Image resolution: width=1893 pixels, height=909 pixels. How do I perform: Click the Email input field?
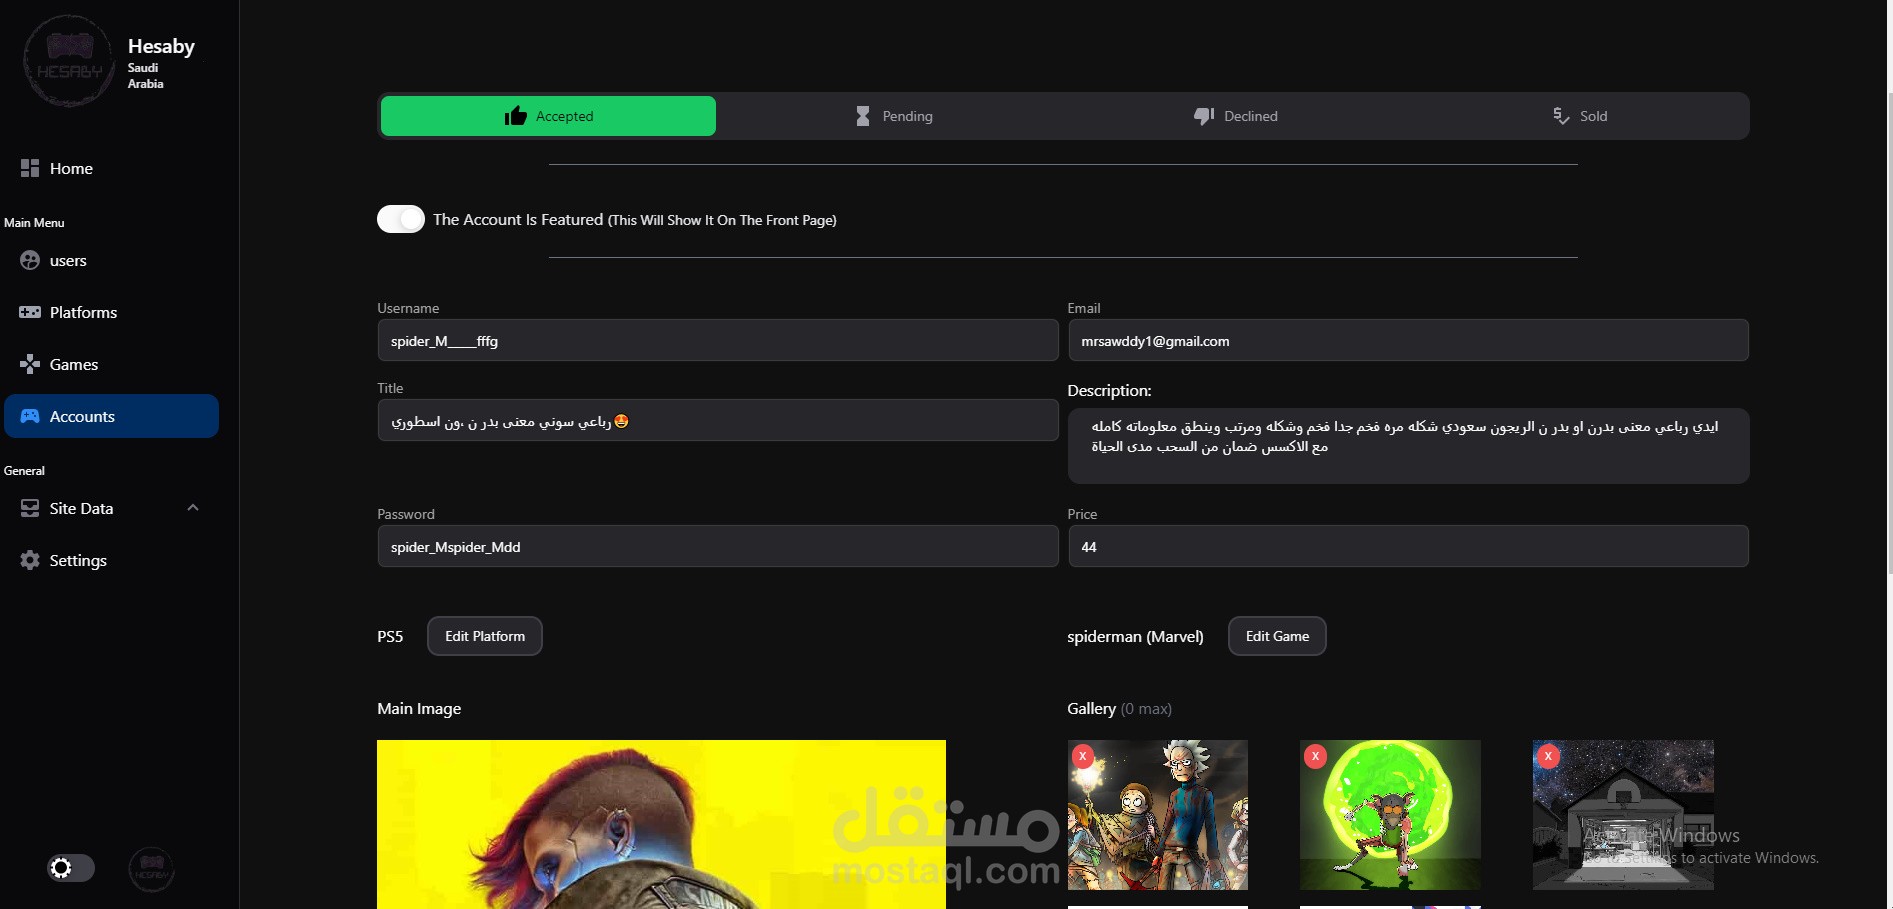(x=1408, y=340)
